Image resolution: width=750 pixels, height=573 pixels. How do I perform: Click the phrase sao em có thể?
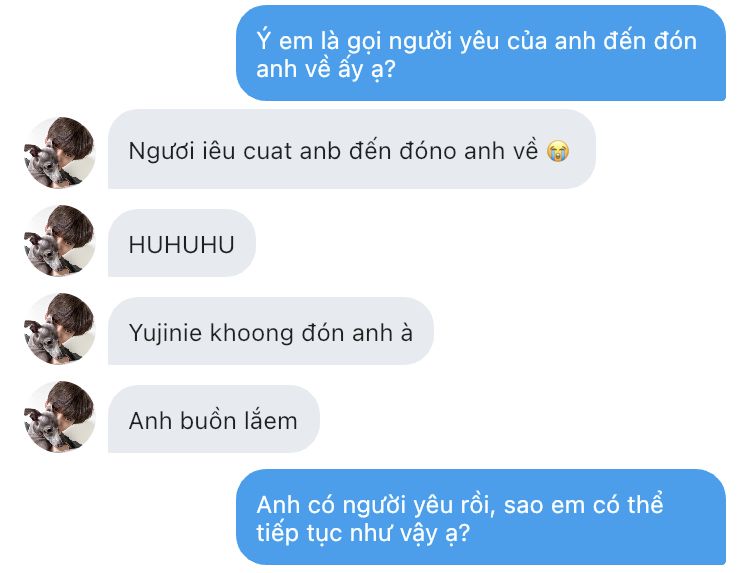coord(584,504)
